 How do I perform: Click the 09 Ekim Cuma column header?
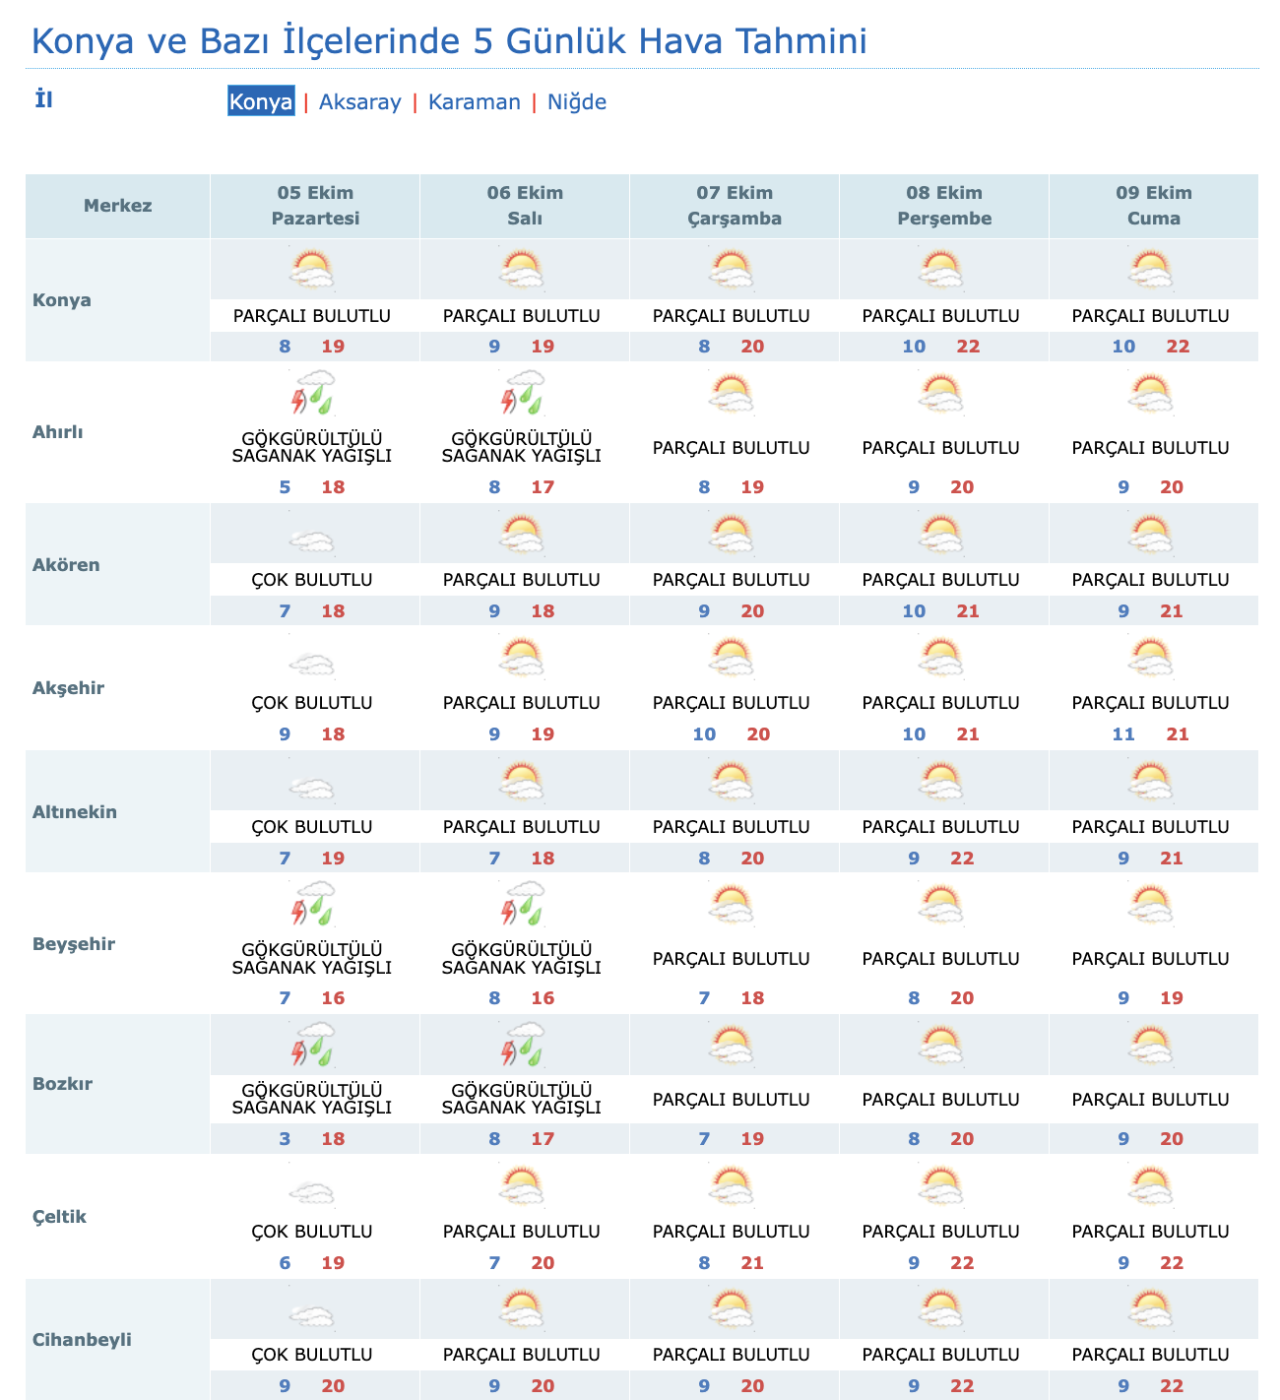coord(1154,206)
